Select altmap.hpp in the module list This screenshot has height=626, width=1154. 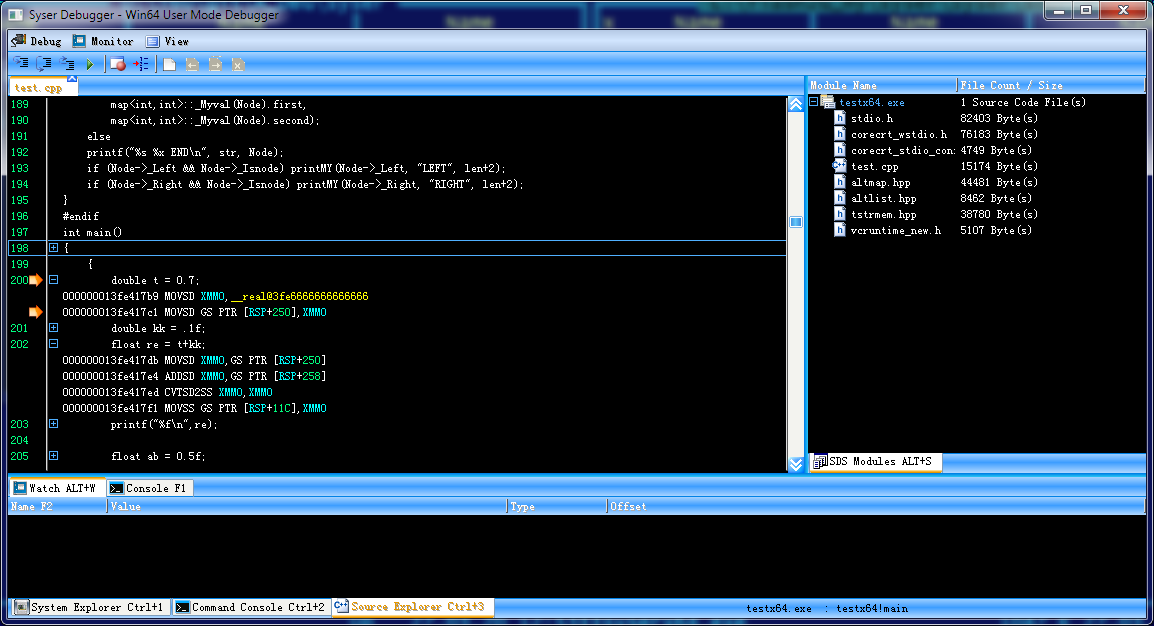(880, 182)
